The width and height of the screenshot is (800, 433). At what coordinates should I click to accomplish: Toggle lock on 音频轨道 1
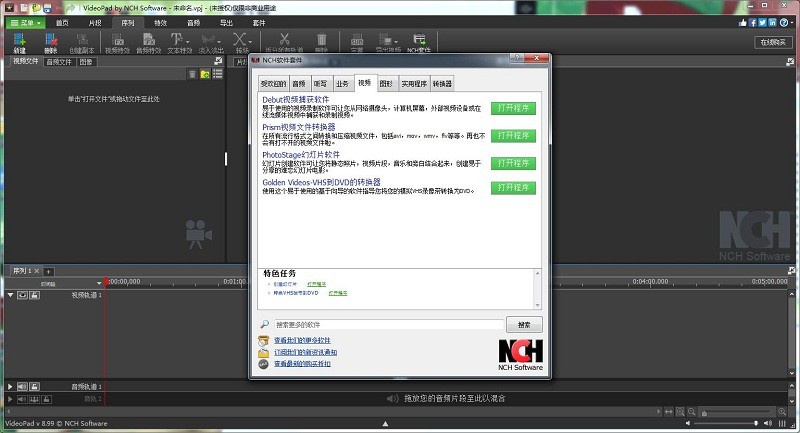click(34, 387)
